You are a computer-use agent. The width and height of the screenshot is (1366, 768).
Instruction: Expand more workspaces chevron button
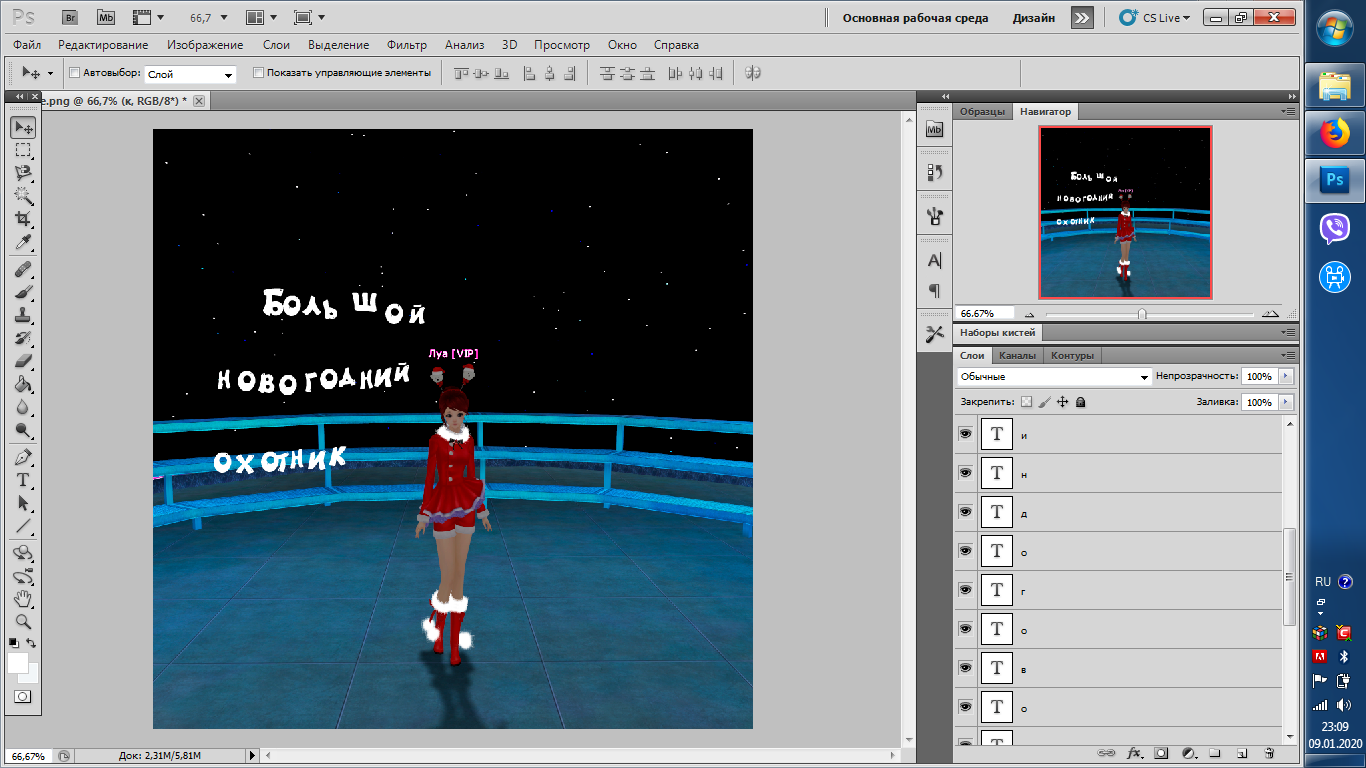1082,18
